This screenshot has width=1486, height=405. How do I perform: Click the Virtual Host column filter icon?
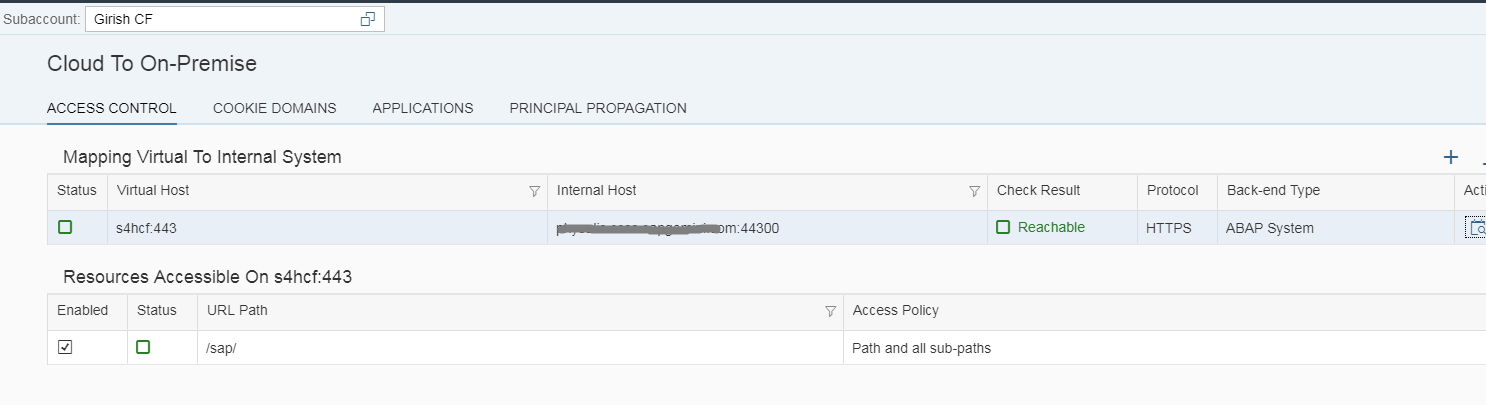[x=534, y=191]
